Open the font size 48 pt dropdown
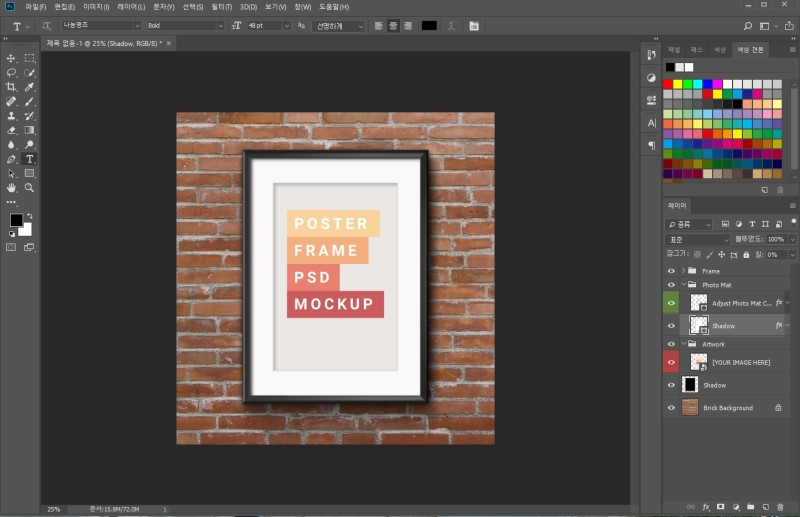Screen dimensions: 800x517 tap(286, 25)
